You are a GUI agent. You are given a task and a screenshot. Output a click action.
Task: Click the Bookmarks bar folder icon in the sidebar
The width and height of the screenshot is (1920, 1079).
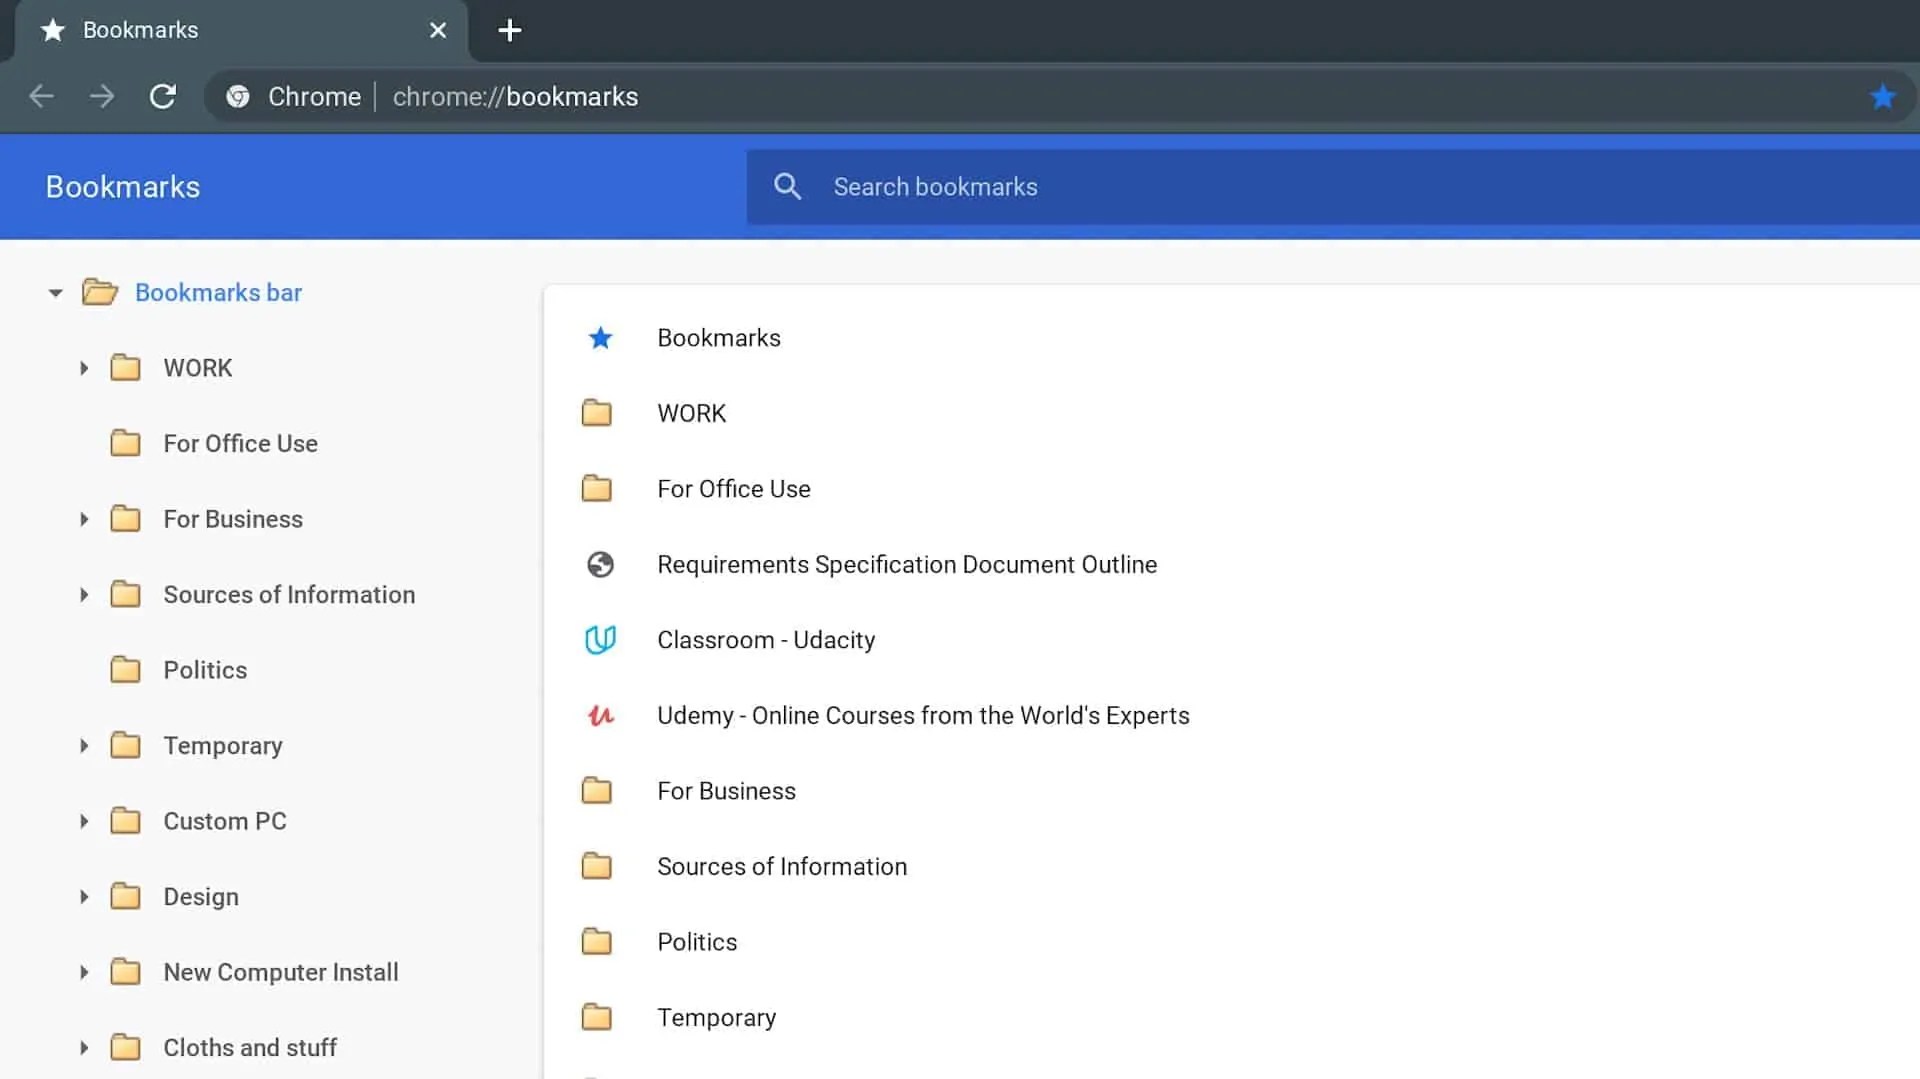click(100, 292)
